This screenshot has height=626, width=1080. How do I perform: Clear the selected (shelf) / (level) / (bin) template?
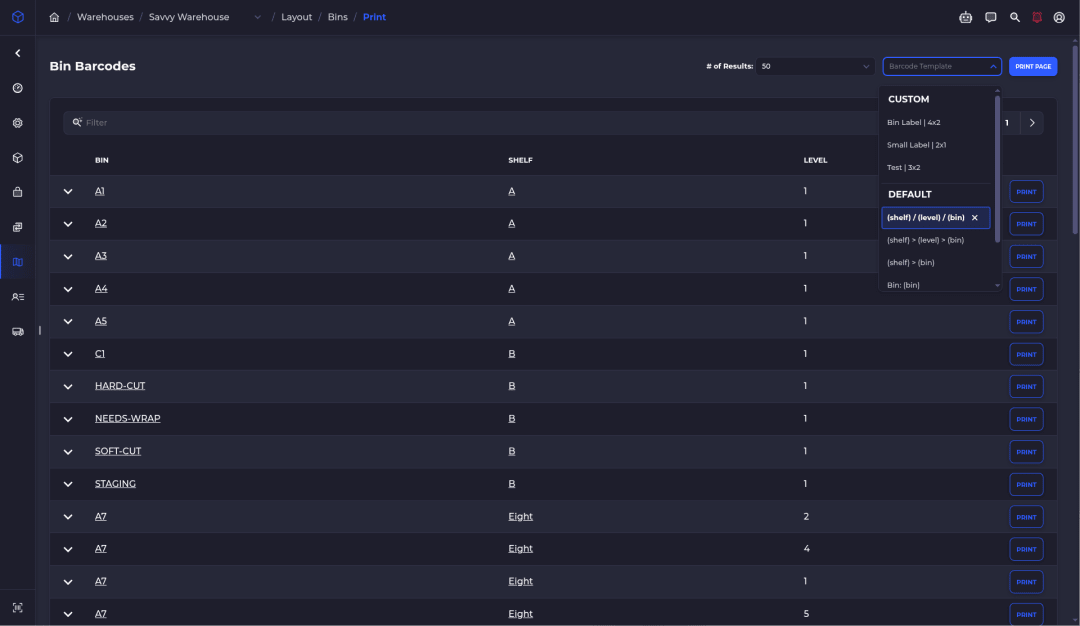pyautogui.click(x=975, y=218)
